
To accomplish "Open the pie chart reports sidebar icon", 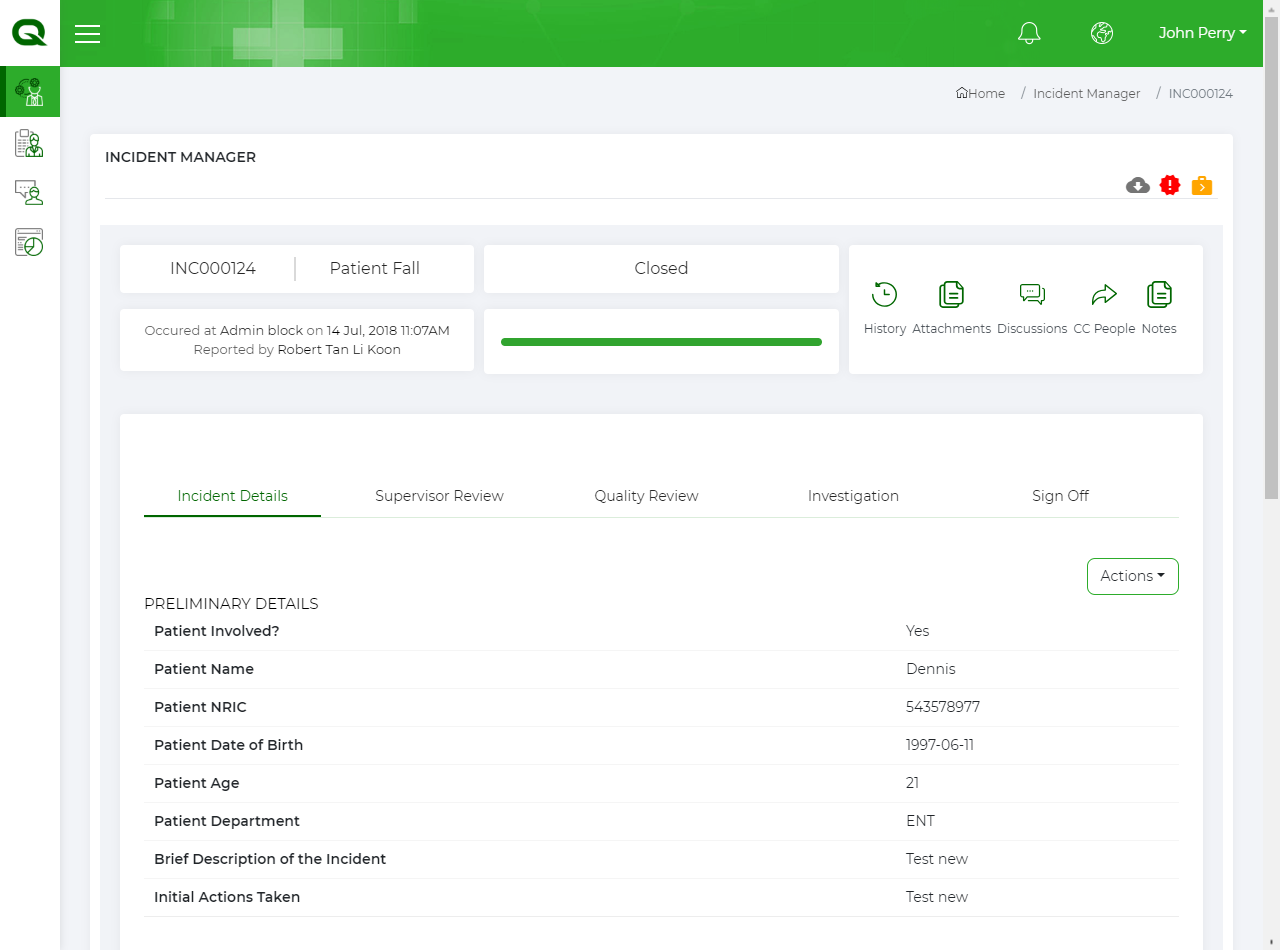I will click(29, 242).
